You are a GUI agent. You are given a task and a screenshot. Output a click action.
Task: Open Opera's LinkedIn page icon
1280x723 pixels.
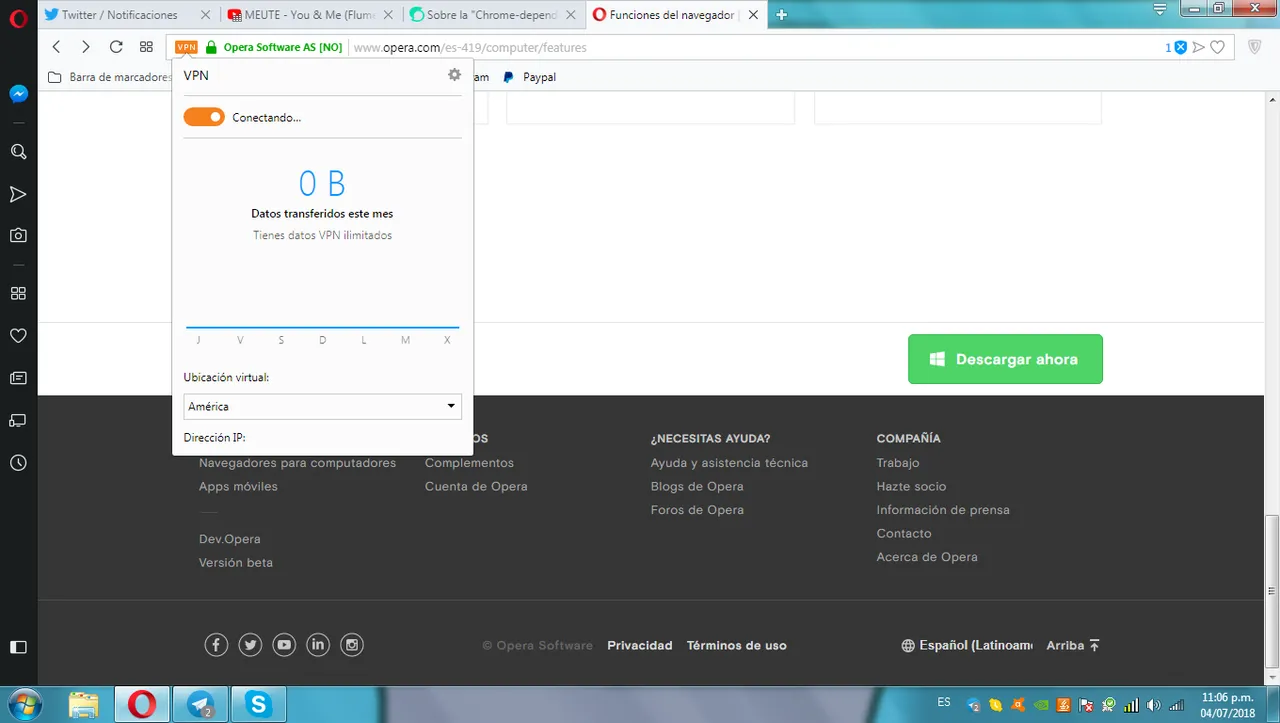pyautogui.click(x=318, y=645)
